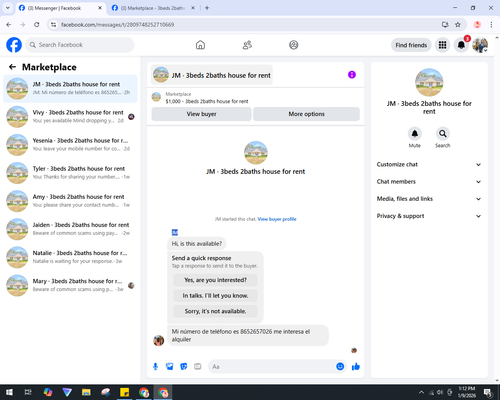Open Task View on the taskbar
Screen dimensions: 500x400
28,392
